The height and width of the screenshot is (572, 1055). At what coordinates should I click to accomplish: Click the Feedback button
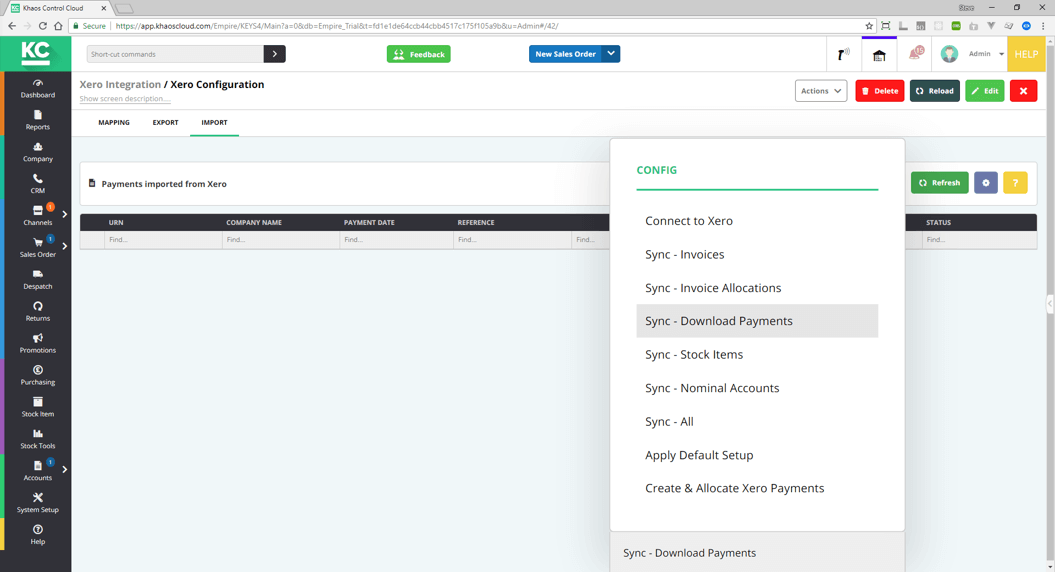click(x=419, y=54)
